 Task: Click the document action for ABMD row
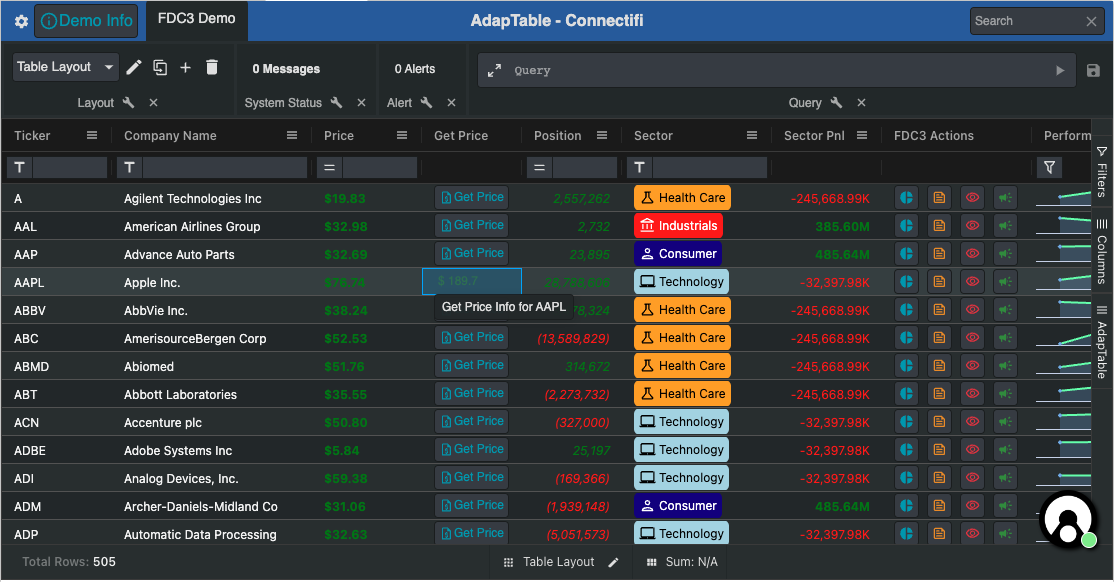pos(939,366)
